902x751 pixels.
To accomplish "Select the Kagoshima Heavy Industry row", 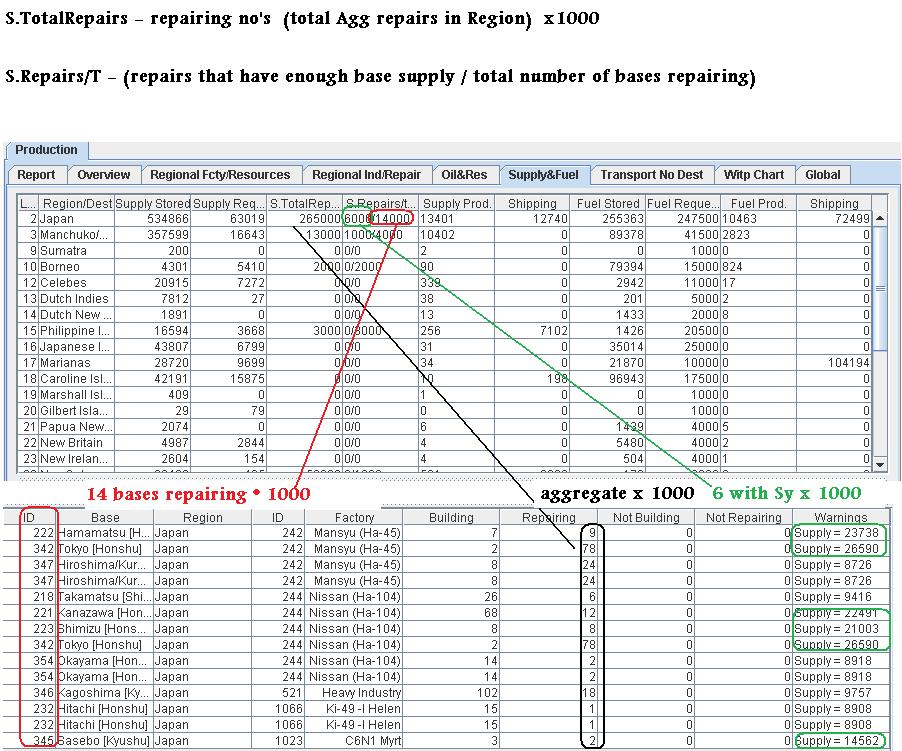I will [x=446, y=693].
